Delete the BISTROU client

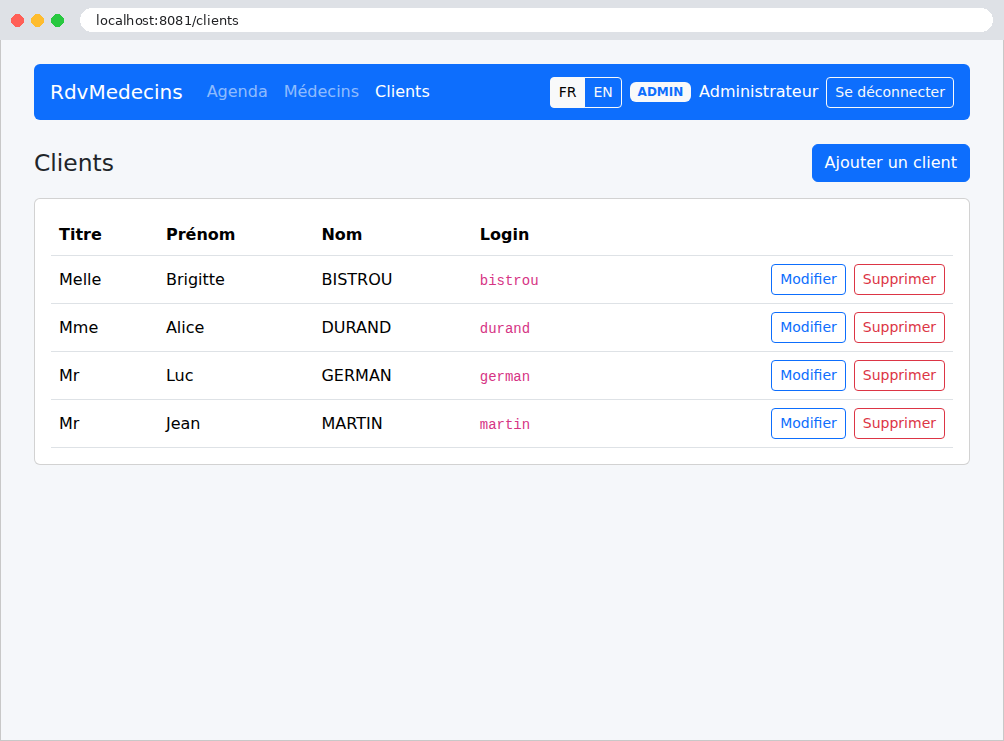899,279
